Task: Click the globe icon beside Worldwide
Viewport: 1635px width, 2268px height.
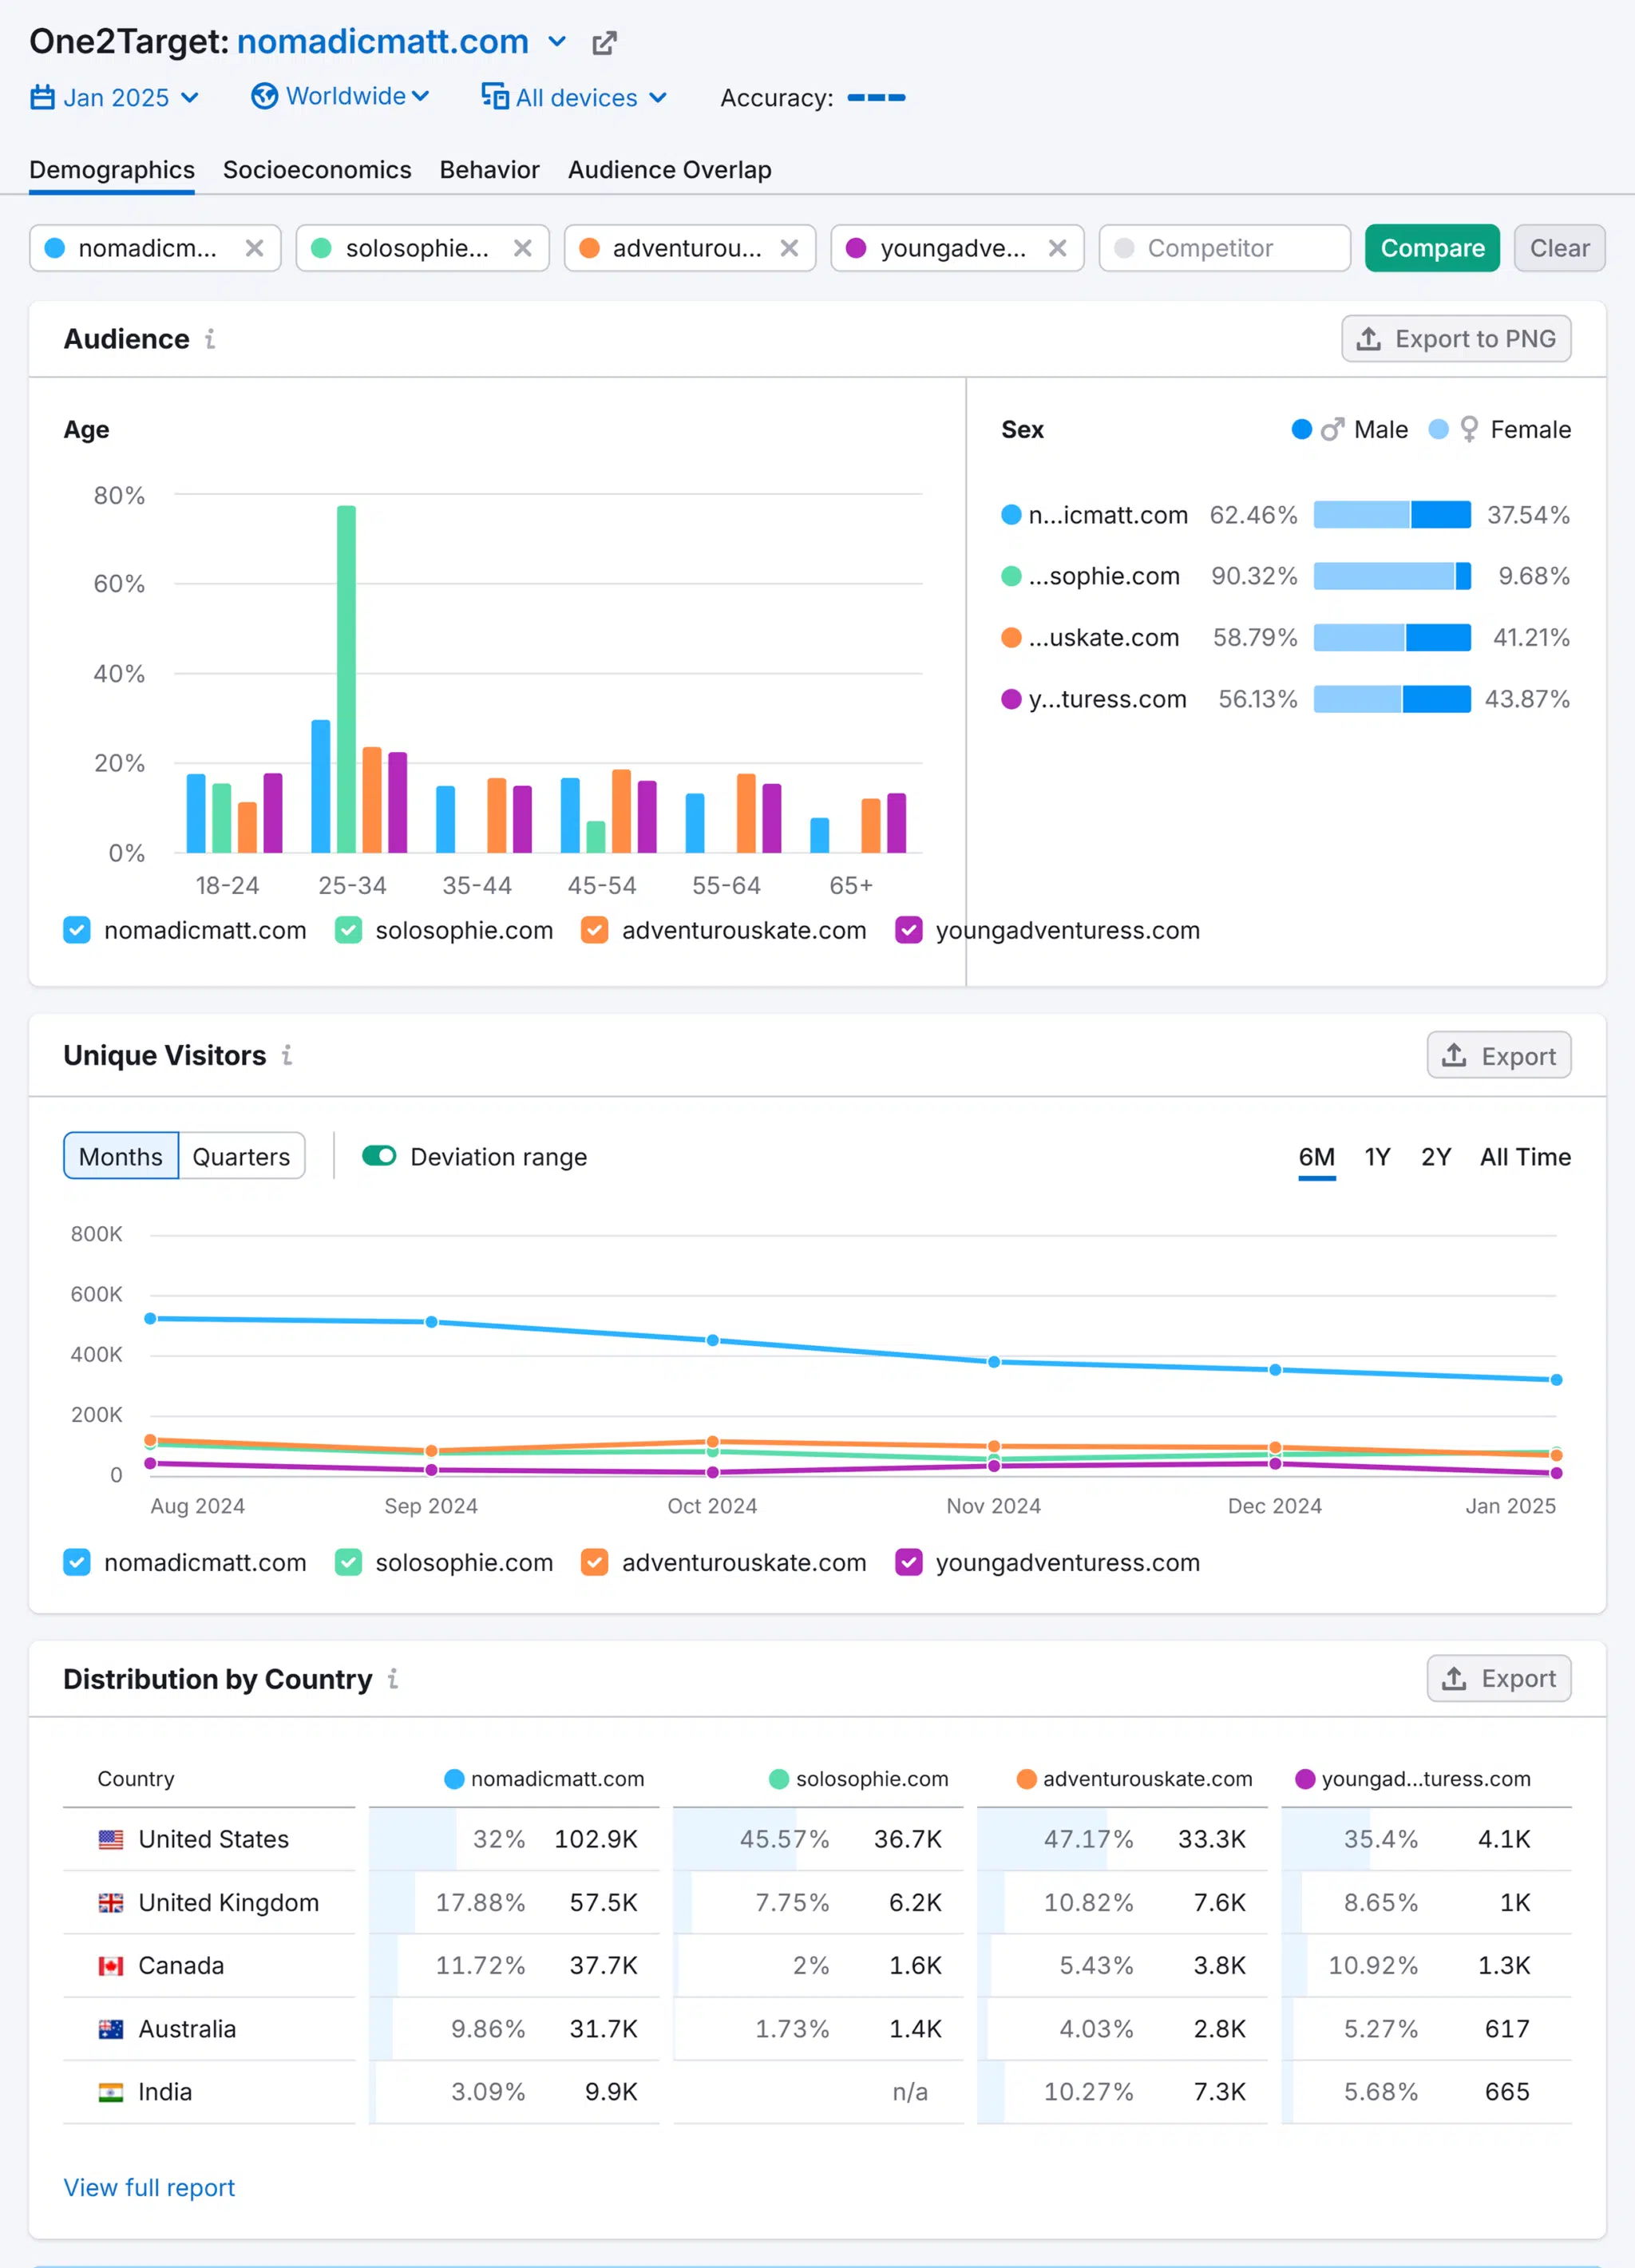Action: tap(264, 96)
